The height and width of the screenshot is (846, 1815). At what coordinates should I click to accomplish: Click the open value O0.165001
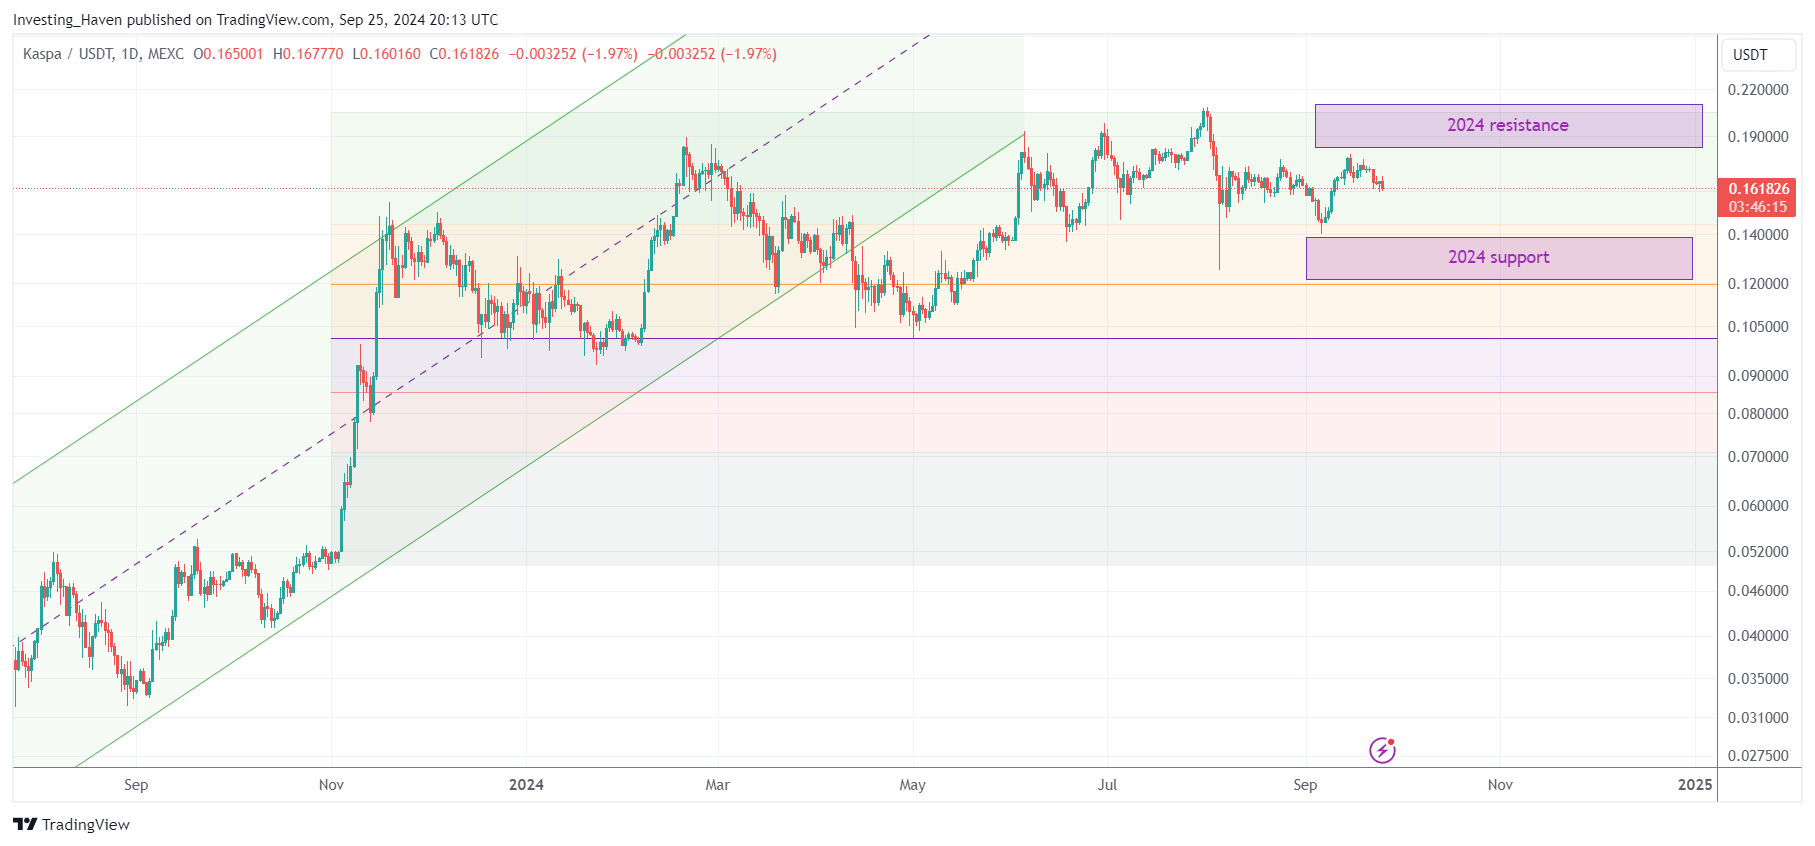[x=228, y=54]
